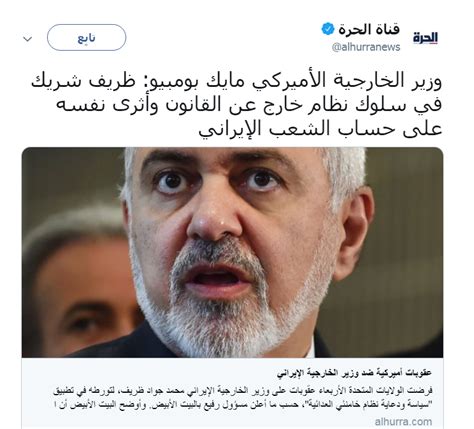Click the card headline عقوبات أميركية ضد وزير الخارجية
This screenshot has width=474, height=429.
[354, 373]
